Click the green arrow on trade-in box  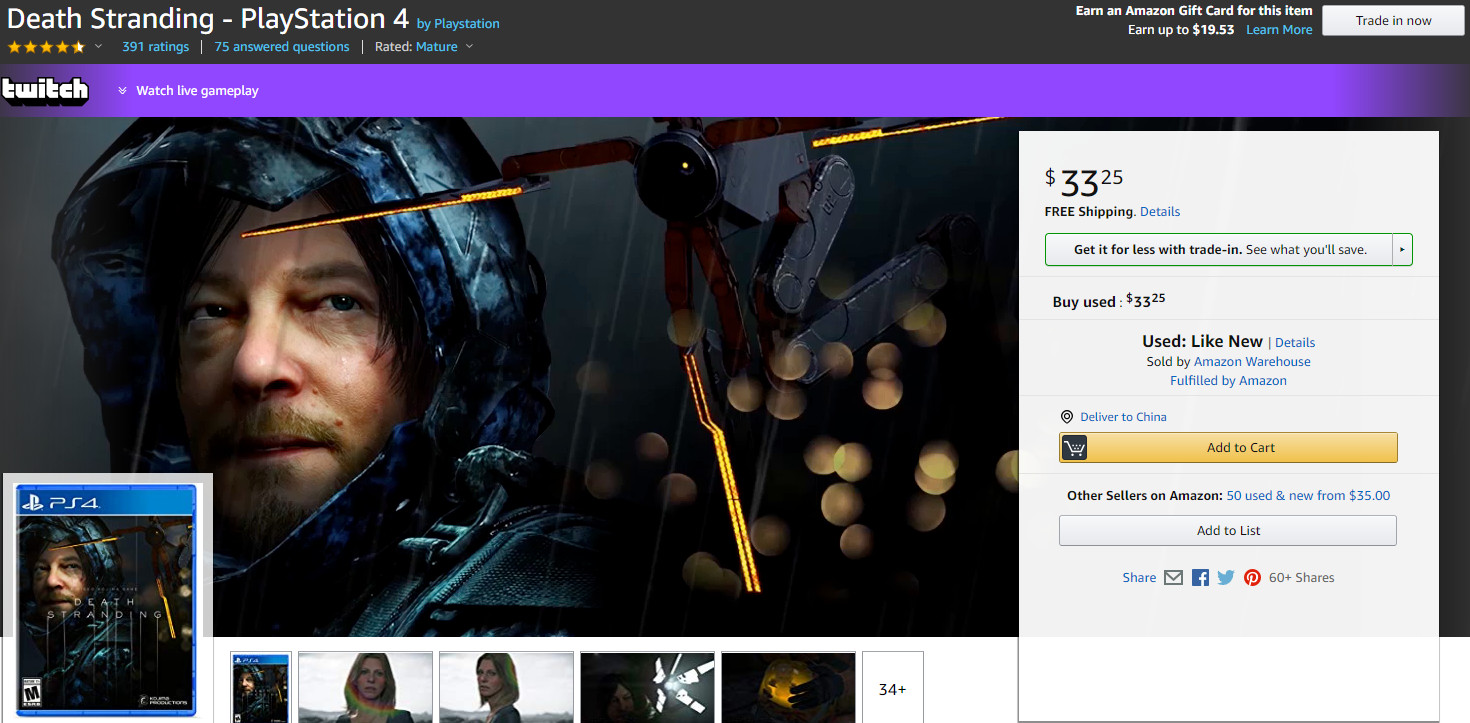coord(1402,250)
